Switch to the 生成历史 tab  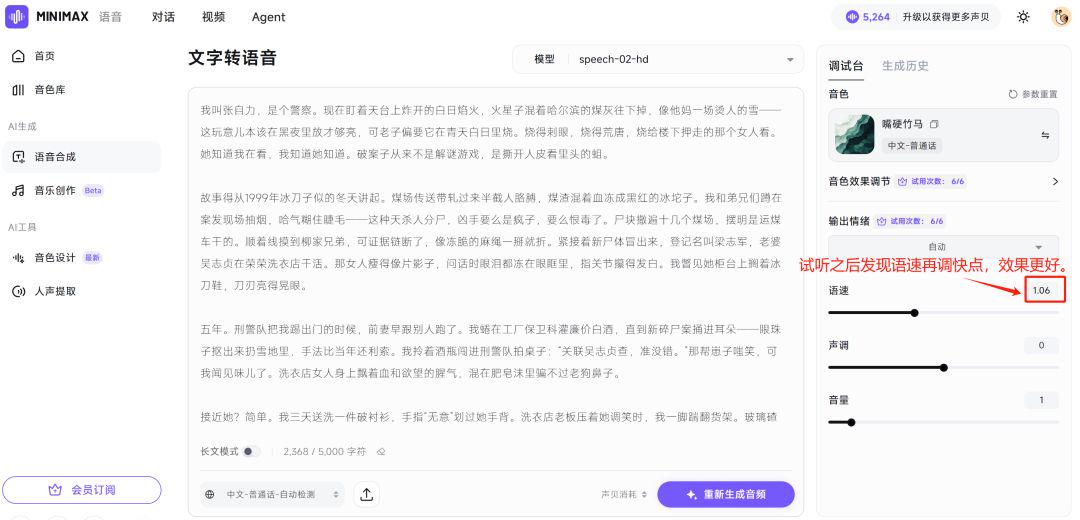905,65
